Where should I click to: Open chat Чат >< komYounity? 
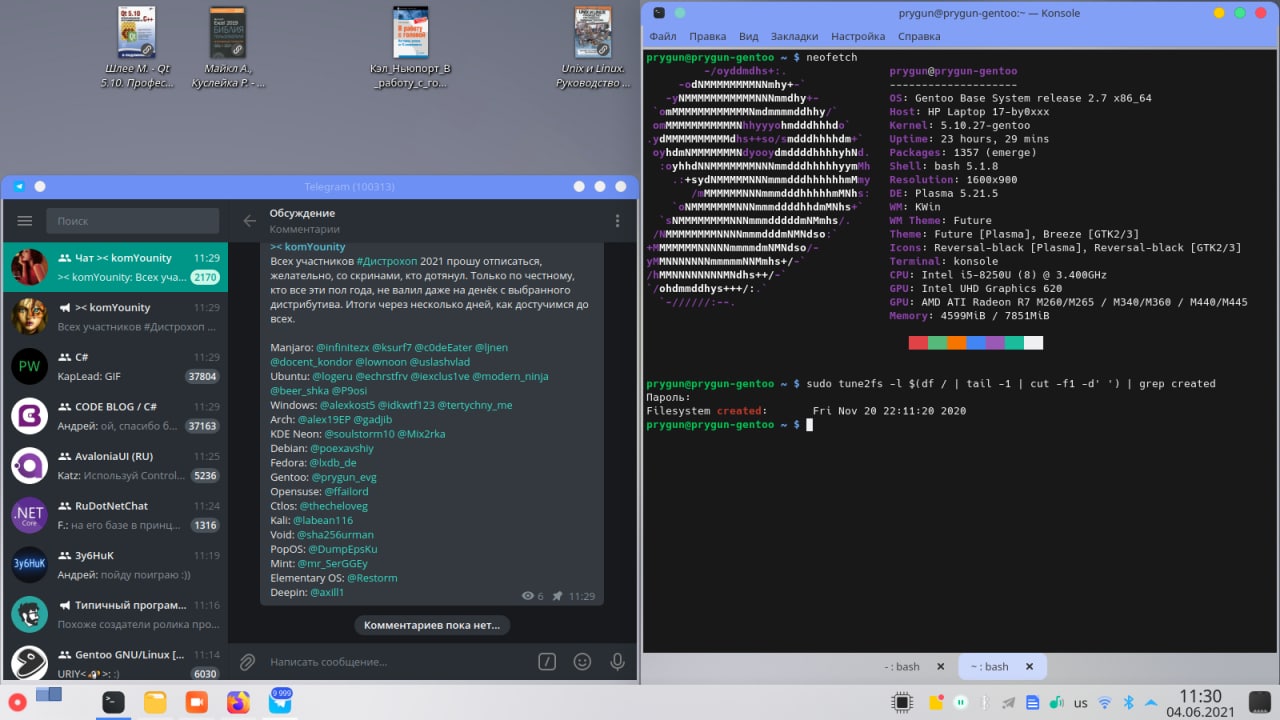[114, 267]
